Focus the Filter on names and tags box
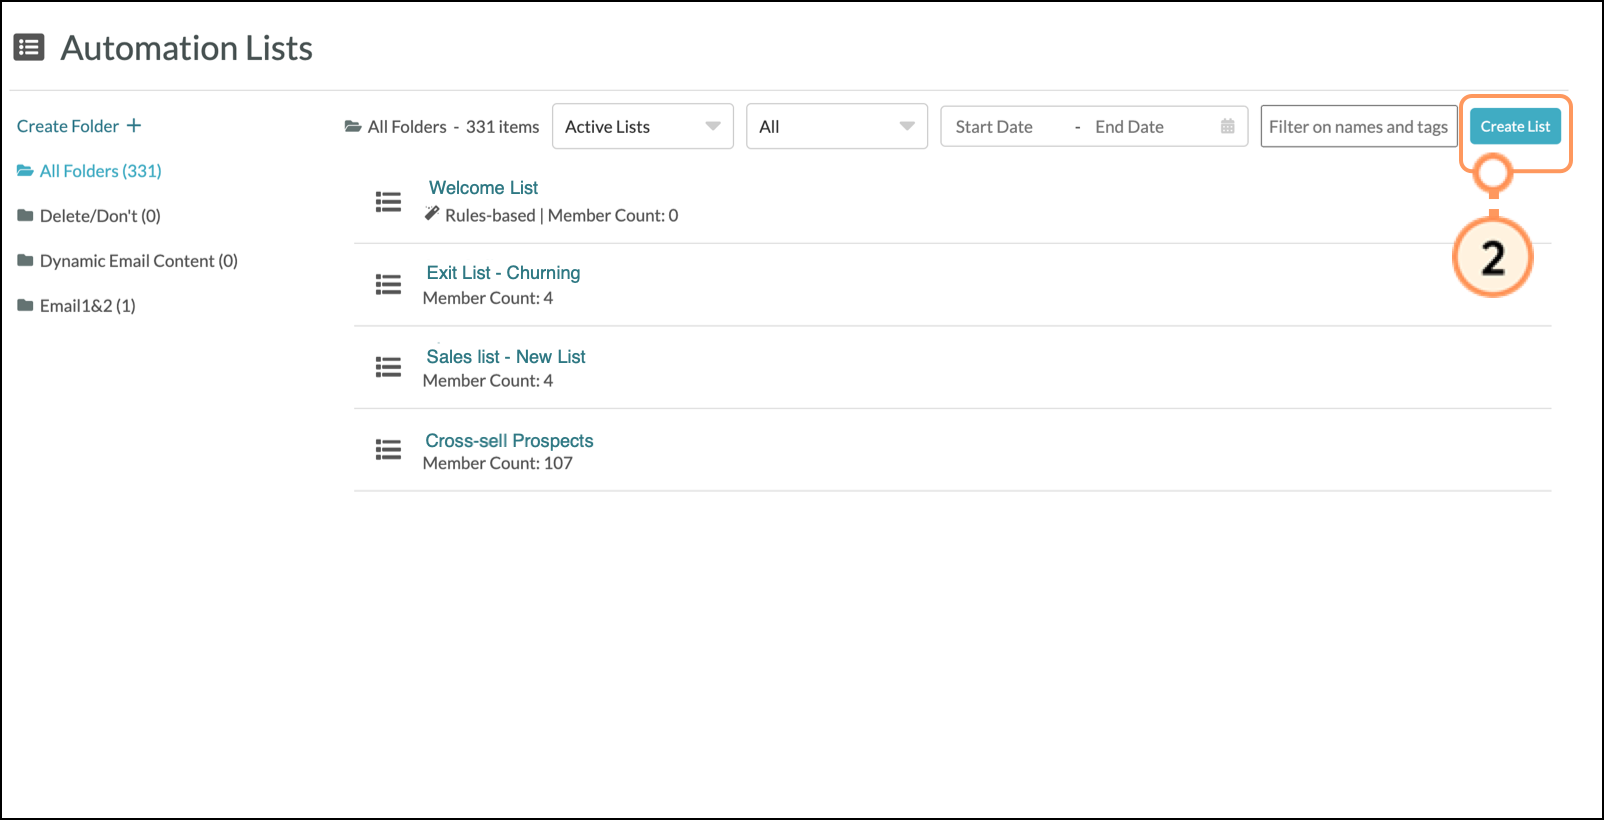This screenshot has width=1604, height=820. (1357, 127)
